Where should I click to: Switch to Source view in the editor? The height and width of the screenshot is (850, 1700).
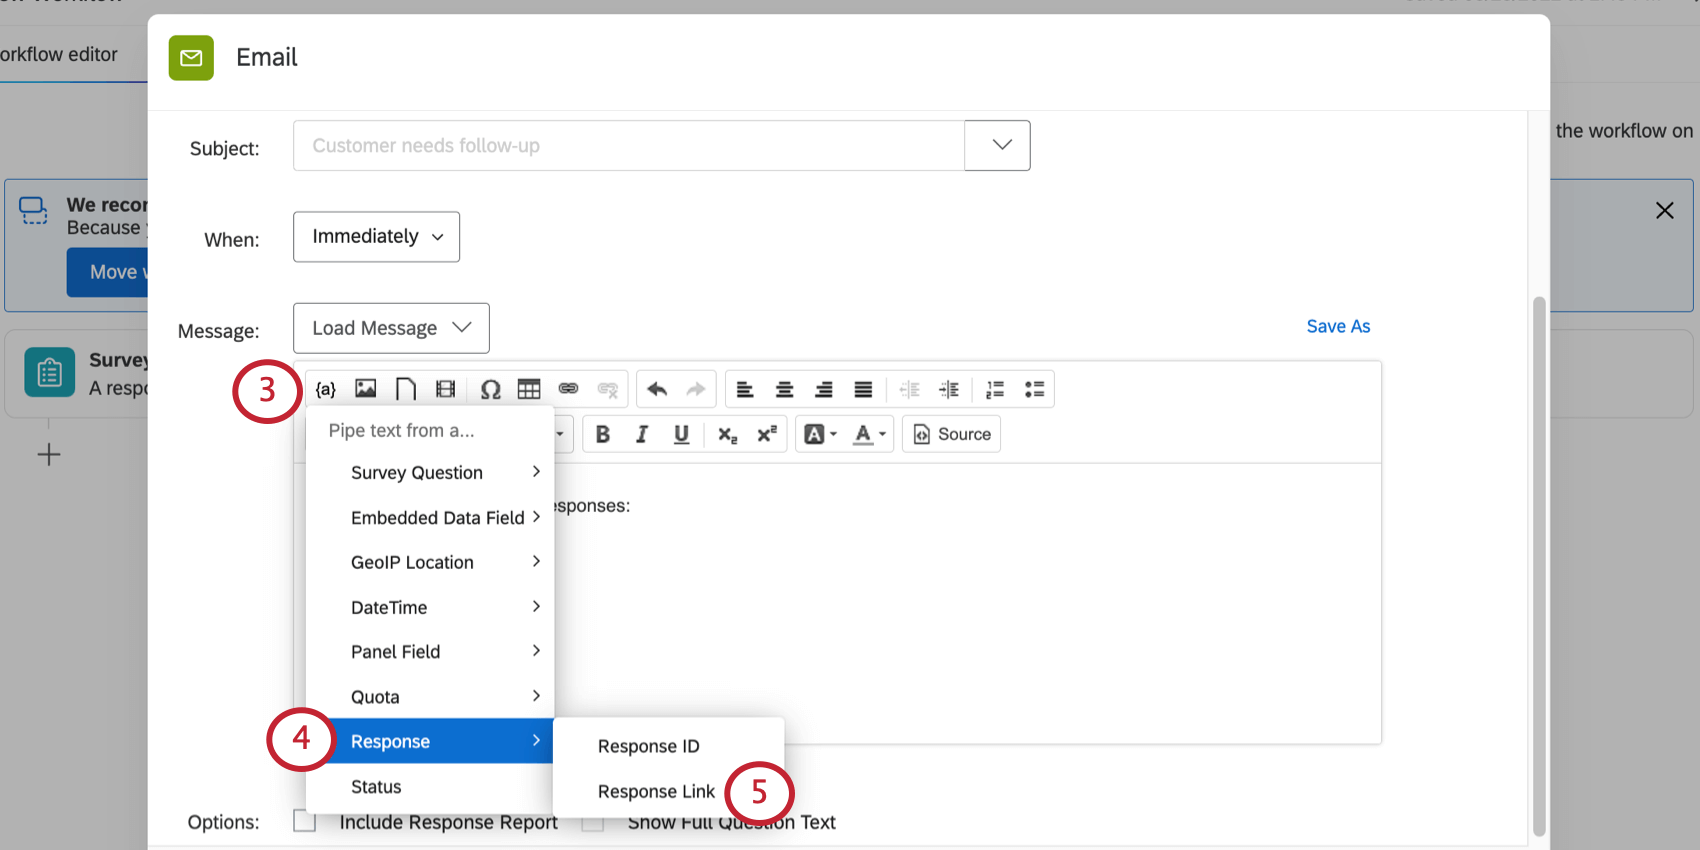coord(952,434)
